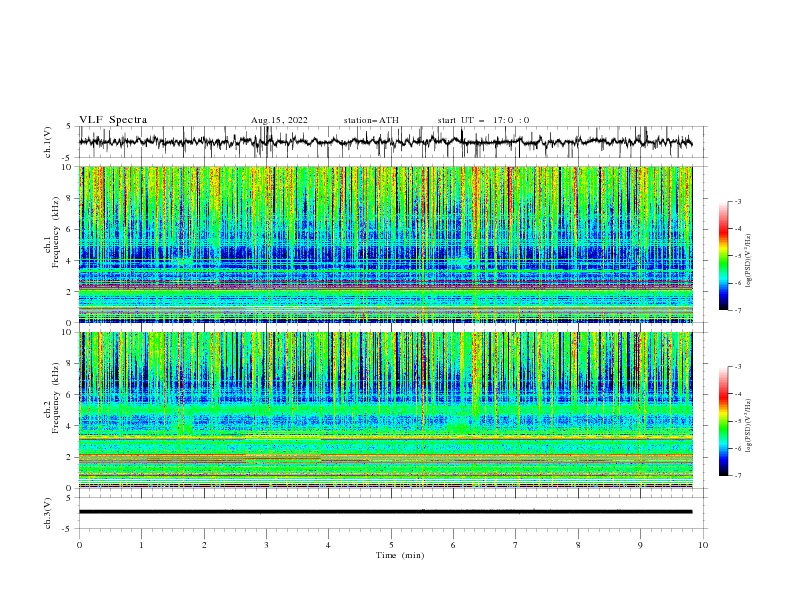Image resolution: width=792 pixels, height=612 pixels.
Task: Click the '6' kHz tick of the ch.2 spectrogram
Action: pyautogui.click(x=71, y=394)
